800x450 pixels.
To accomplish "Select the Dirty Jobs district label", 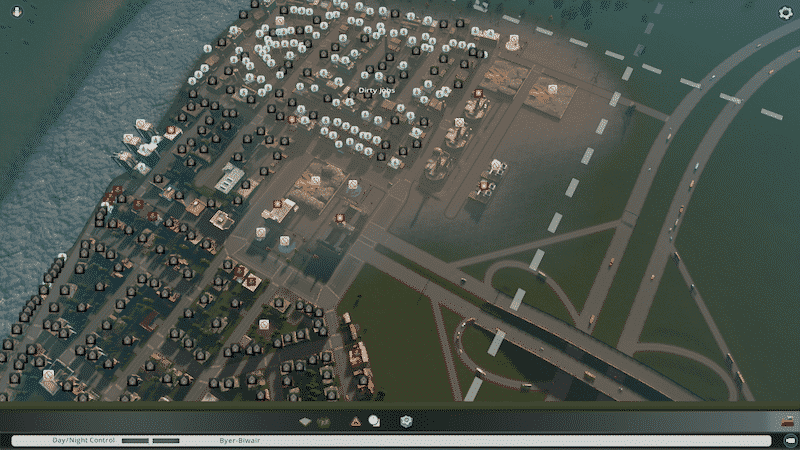I will 375,90.
